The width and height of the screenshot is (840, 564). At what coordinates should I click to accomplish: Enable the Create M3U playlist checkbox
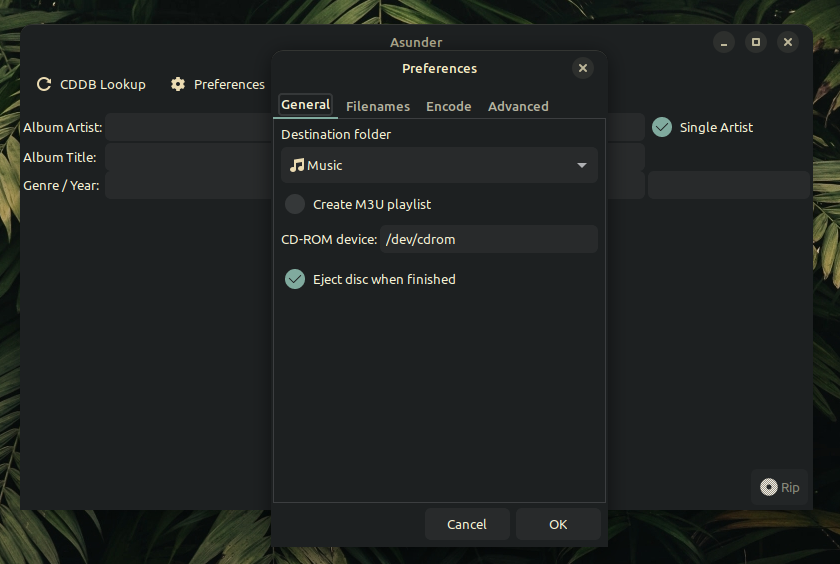(x=295, y=204)
